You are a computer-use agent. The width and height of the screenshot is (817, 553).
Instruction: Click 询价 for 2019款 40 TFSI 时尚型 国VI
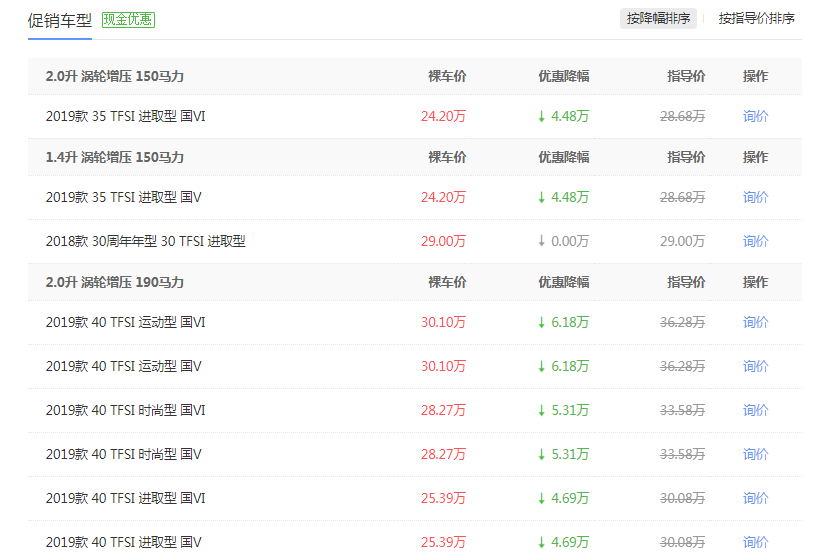[x=755, y=411]
